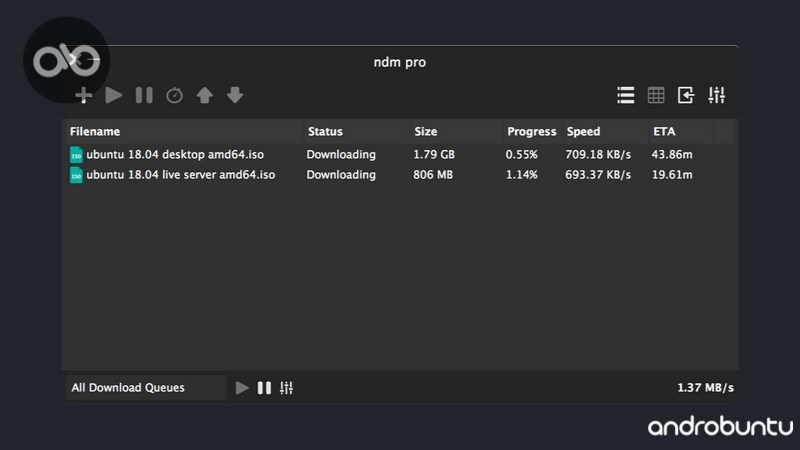Image resolution: width=800 pixels, height=450 pixels.
Task: Click the 0.55% progress value
Action: point(521,155)
